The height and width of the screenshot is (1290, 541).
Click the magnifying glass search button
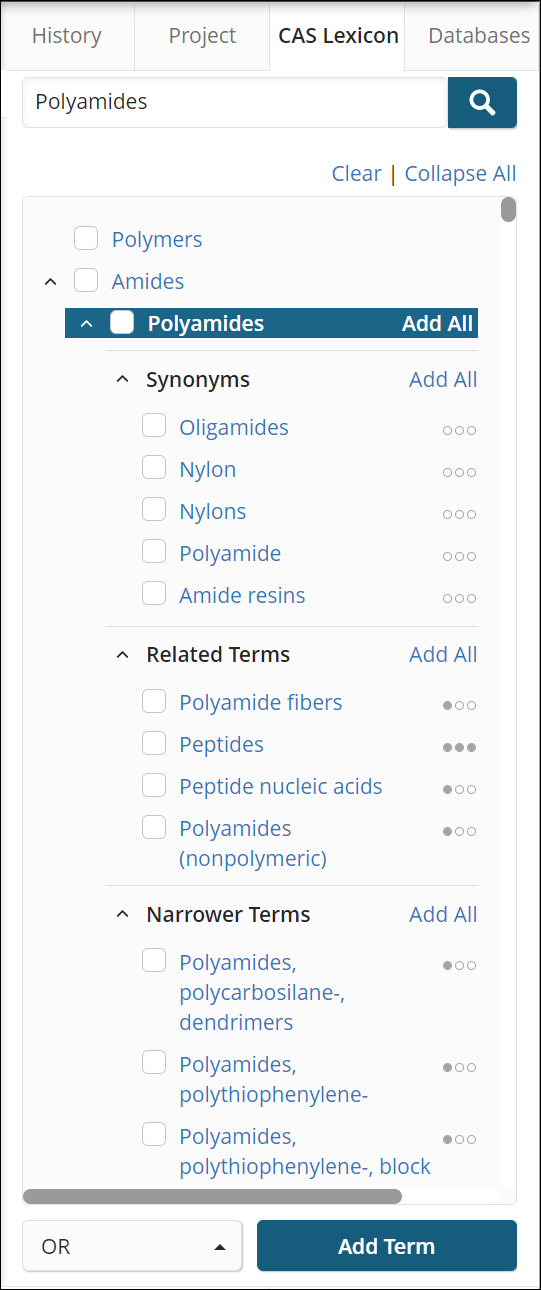(x=482, y=102)
